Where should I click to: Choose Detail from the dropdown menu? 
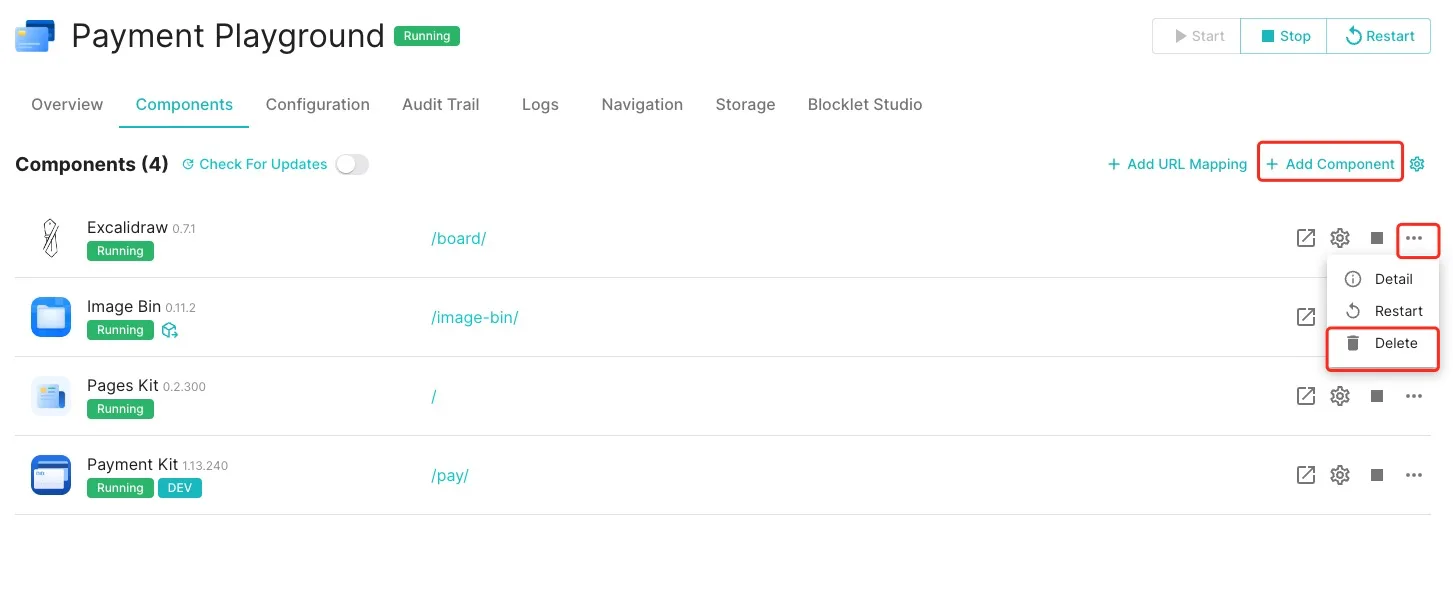(1382, 279)
